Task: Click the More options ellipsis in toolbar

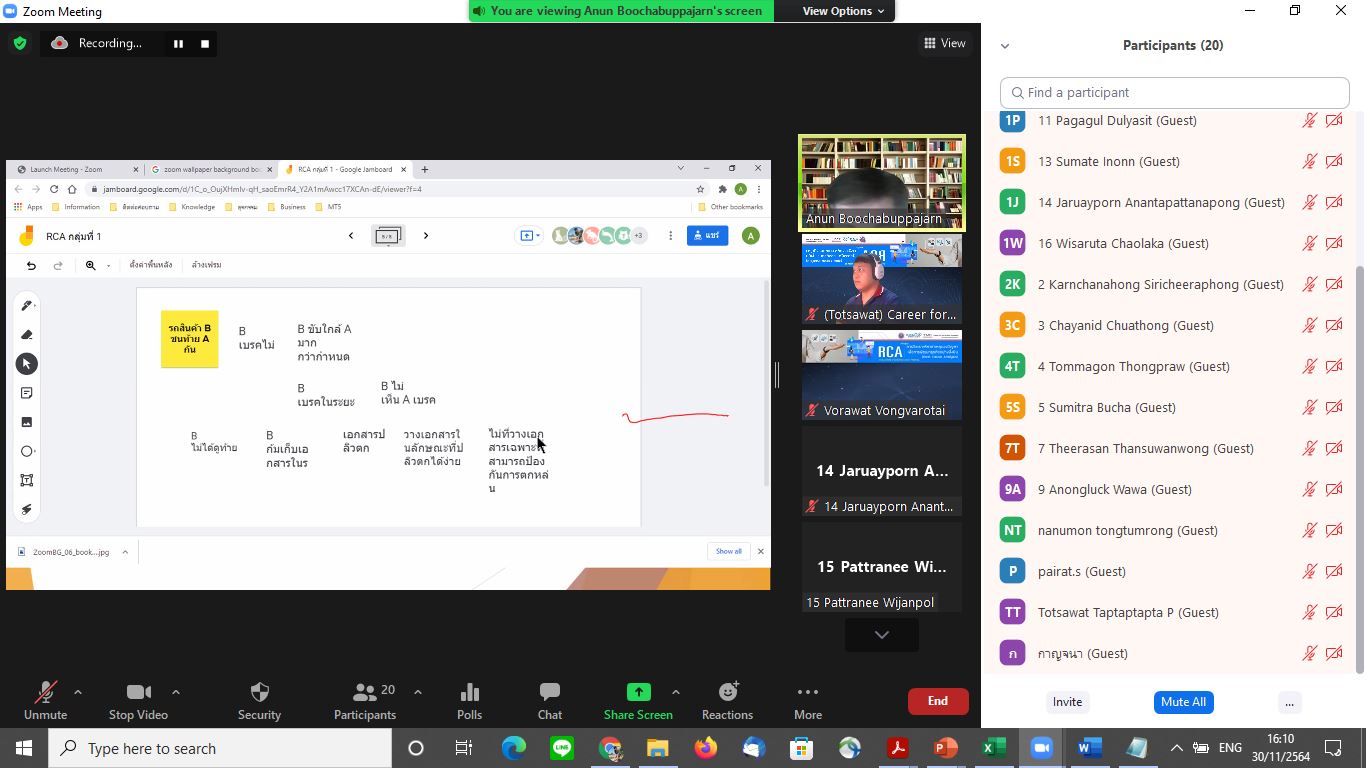Action: [x=807, y=693]
